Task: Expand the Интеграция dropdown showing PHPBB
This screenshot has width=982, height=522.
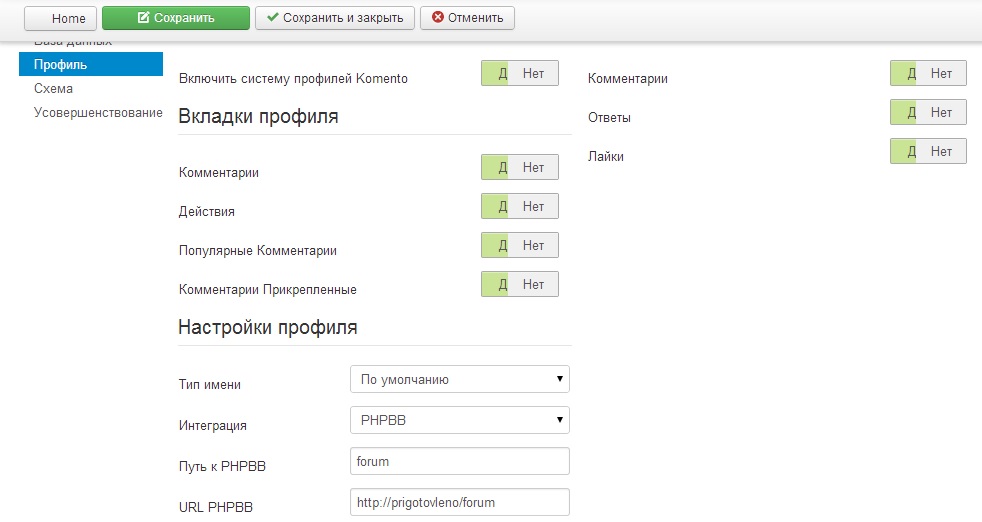Action: [x=459, y=420]
